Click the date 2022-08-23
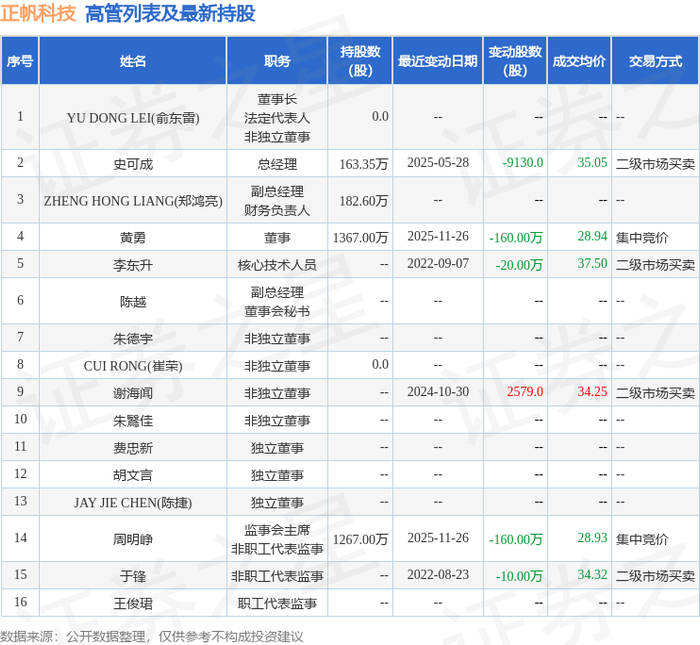Image resolution: width=700 pixels, height=645 pixels. pos(438,574)
